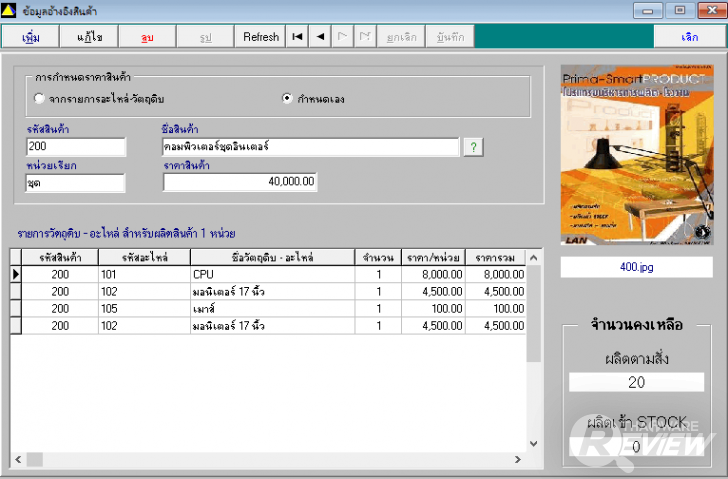Click part code 105 cell

144,309
